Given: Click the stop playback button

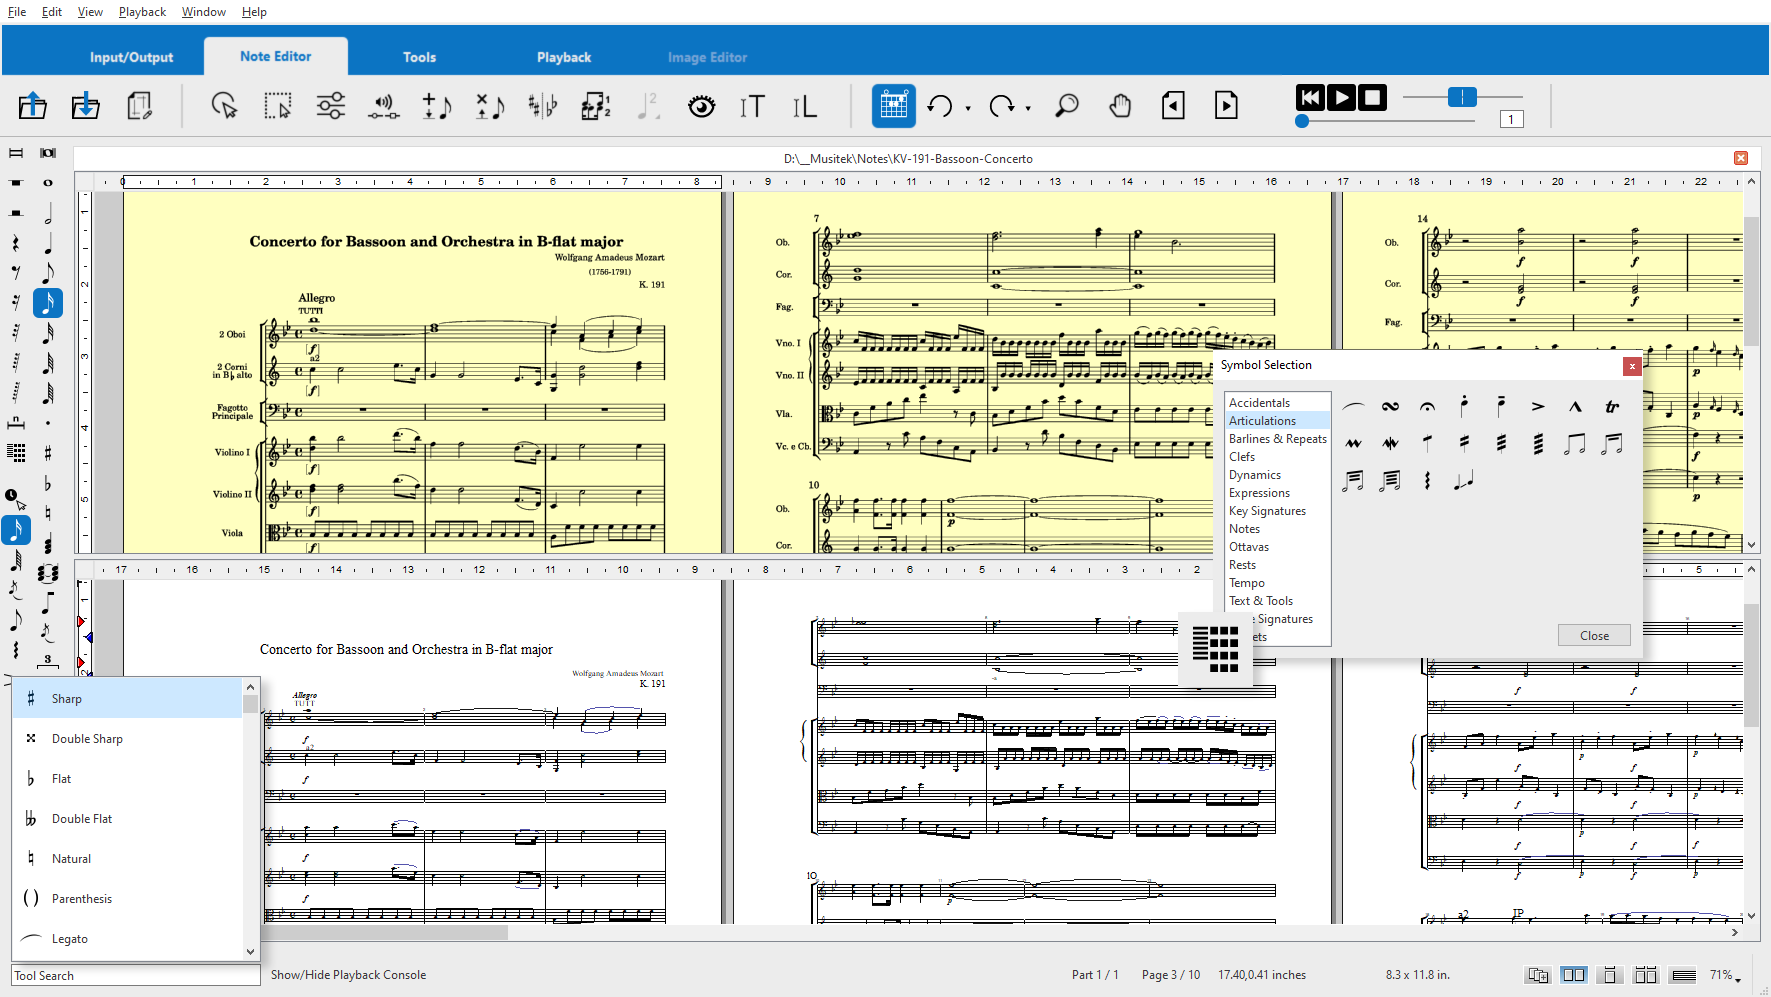Looking at the screenshot, I should [1373, 97].
